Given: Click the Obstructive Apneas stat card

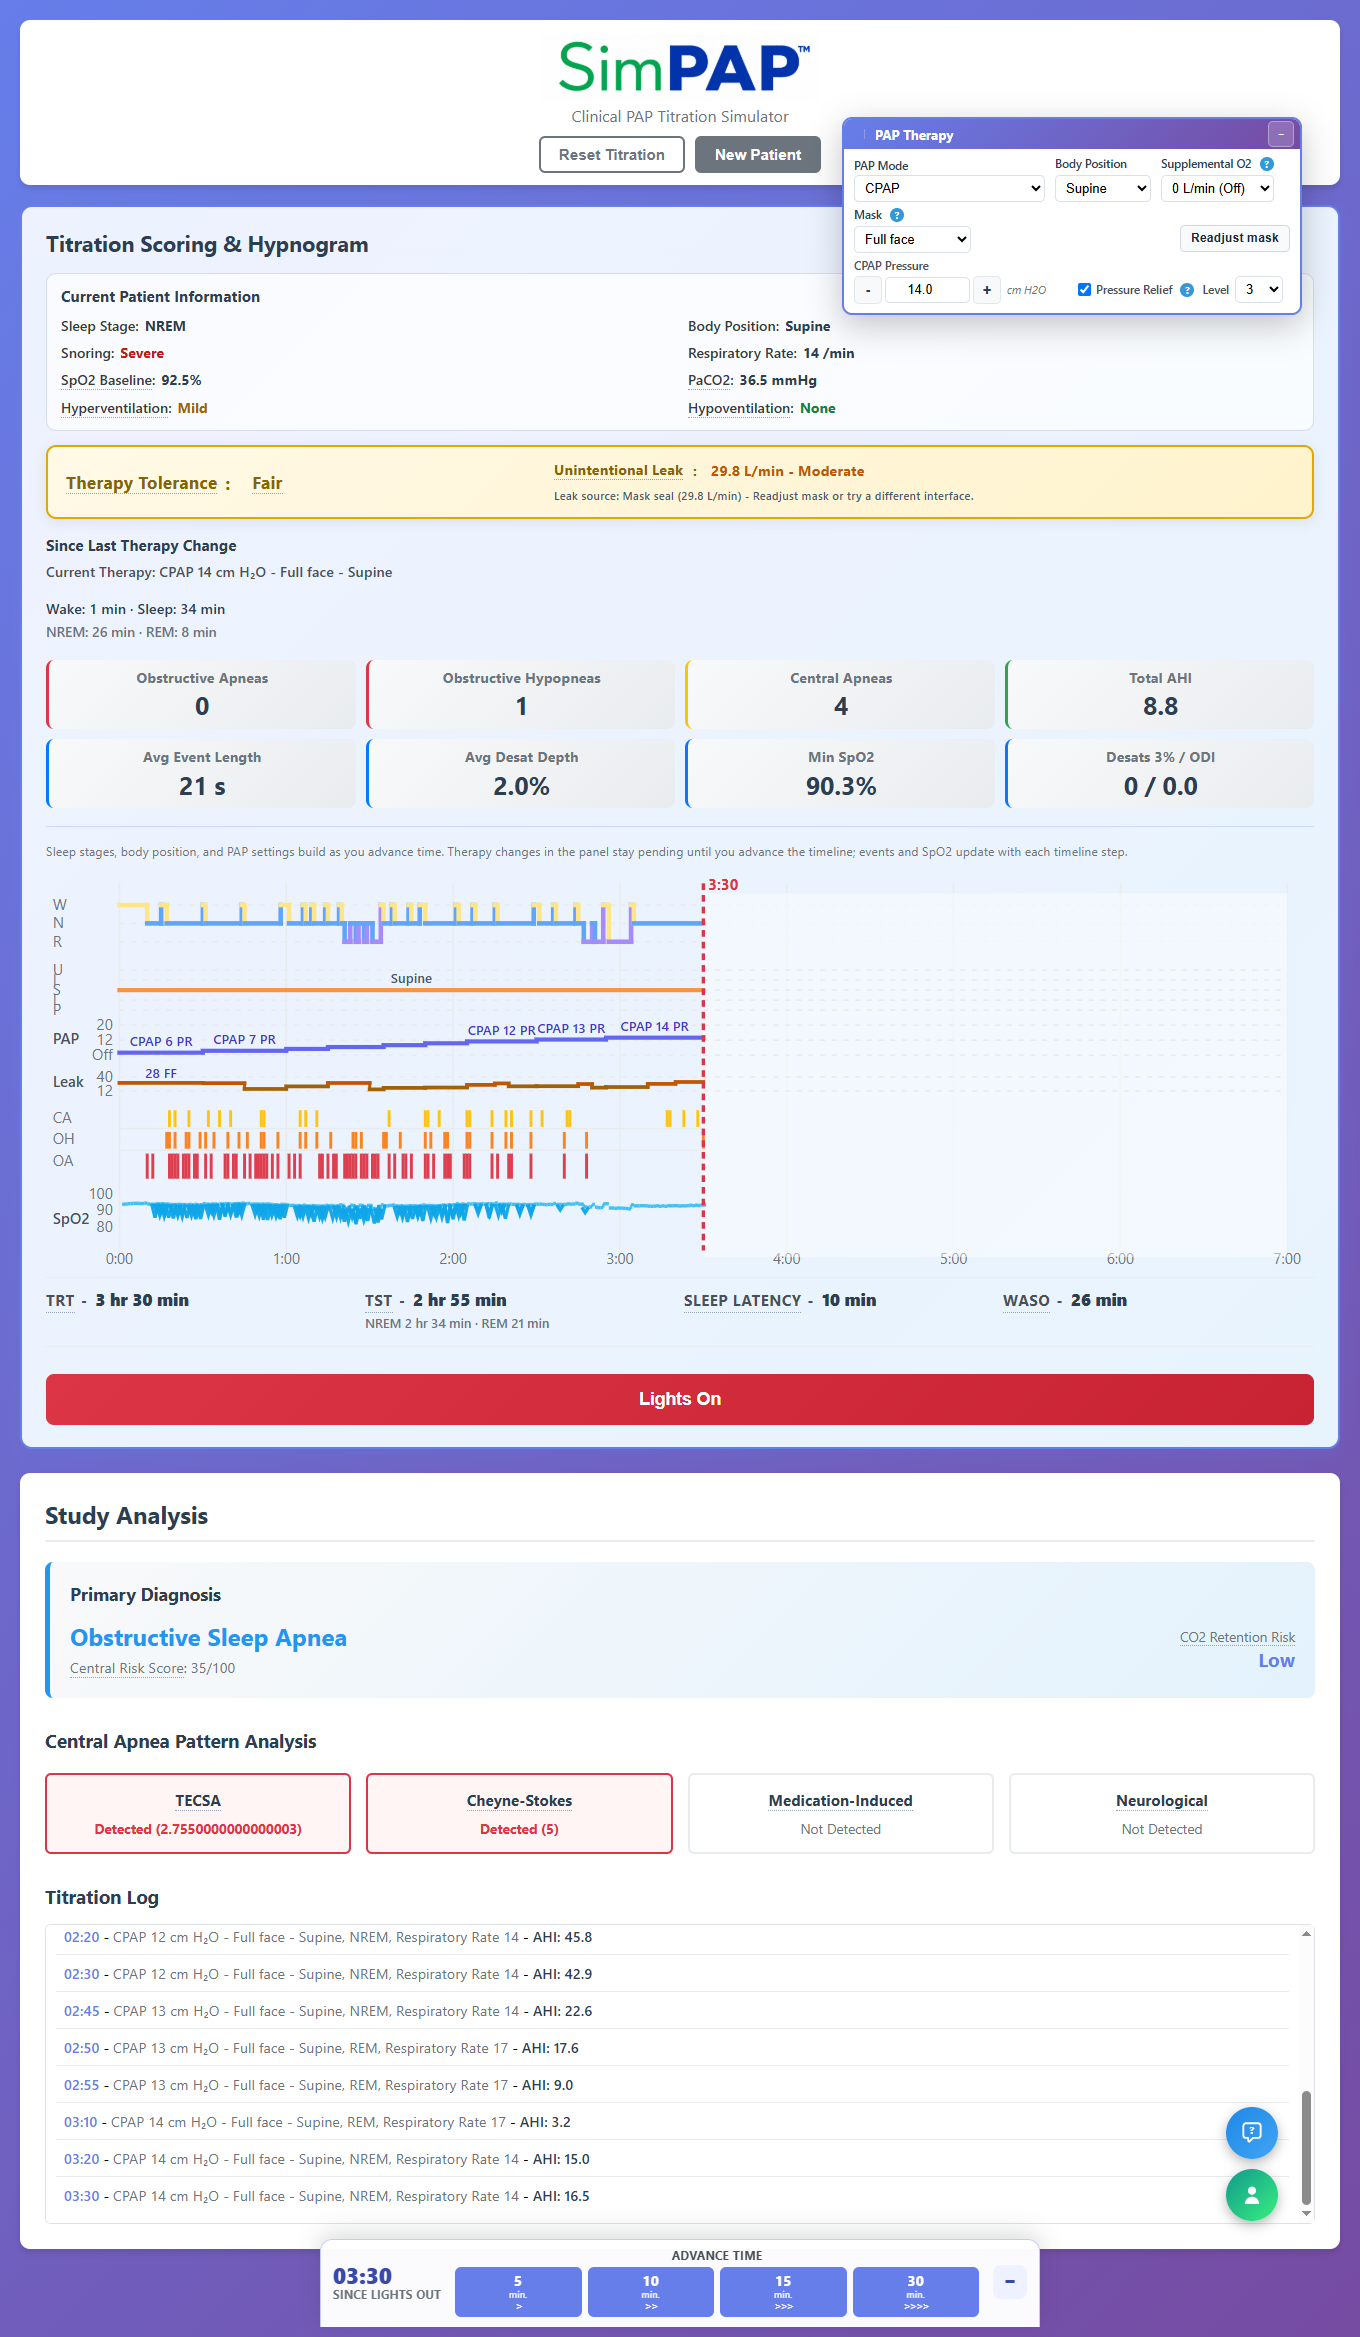Looking at the screenshot, I should click(201, 694).
